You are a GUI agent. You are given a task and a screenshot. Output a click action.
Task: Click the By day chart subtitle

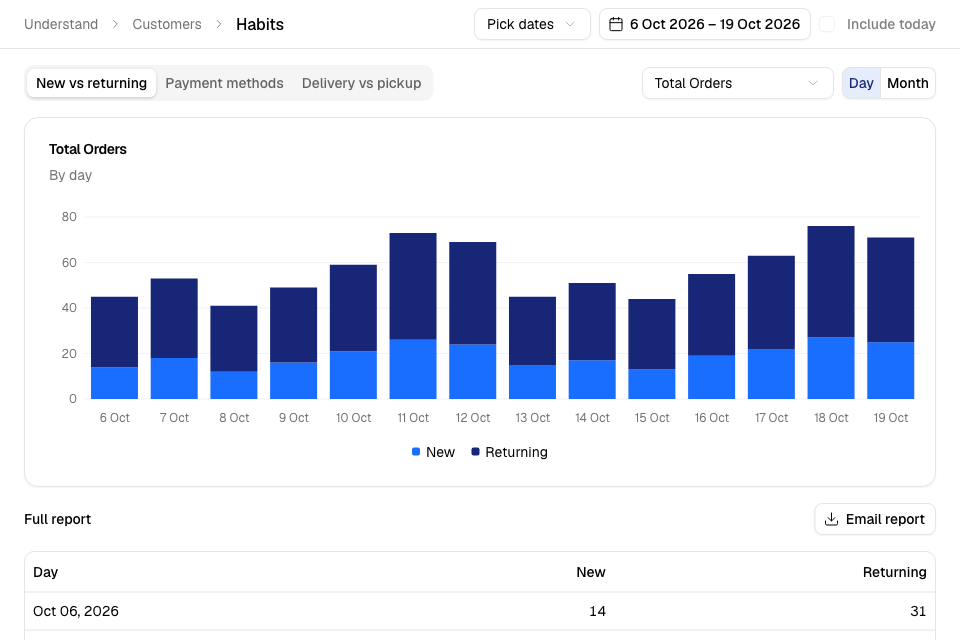70,176
